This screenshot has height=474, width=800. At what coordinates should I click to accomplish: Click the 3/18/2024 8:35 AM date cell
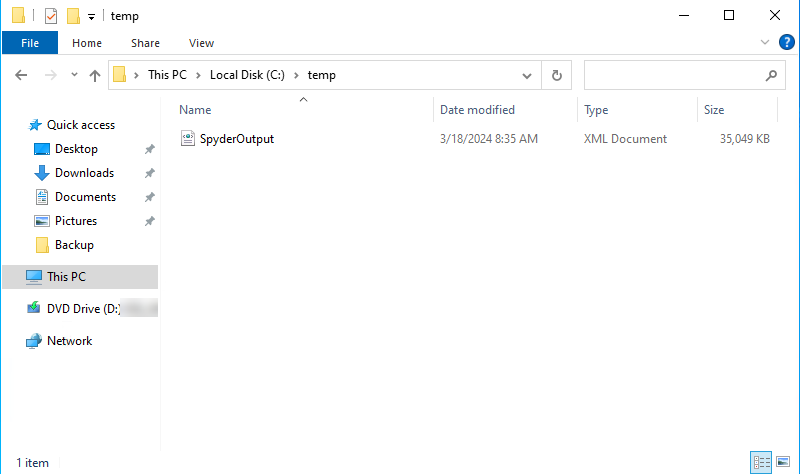click(x=489, y=139)
